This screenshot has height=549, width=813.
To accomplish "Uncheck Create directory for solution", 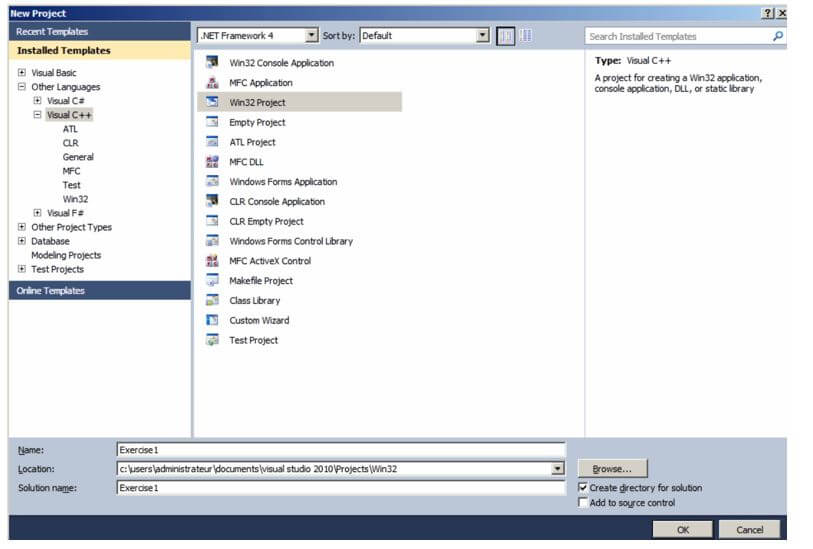I will point(583,487).
